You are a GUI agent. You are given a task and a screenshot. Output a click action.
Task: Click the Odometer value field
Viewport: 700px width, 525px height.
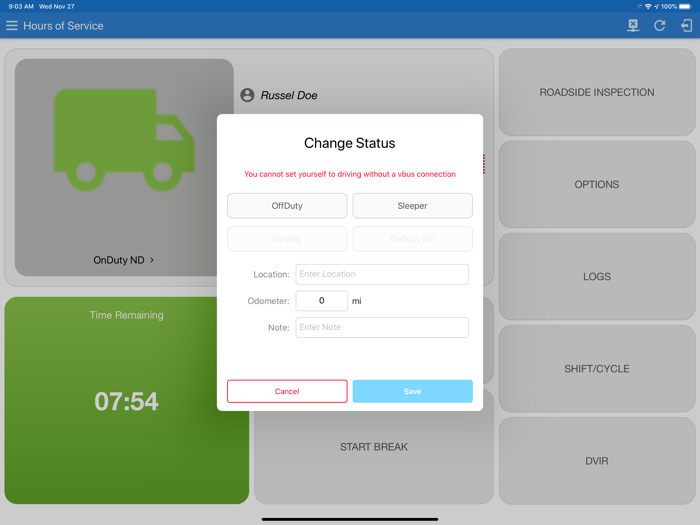(322, 301)
